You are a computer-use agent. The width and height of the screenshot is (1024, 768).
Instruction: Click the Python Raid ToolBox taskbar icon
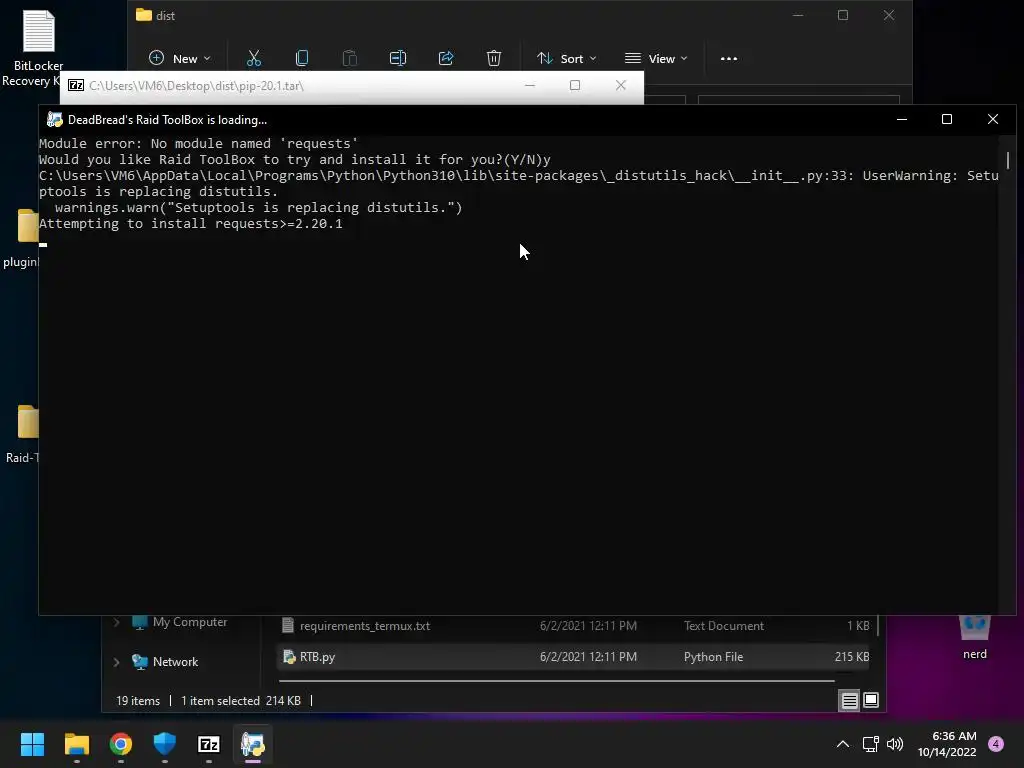click(x=253, y=744)
